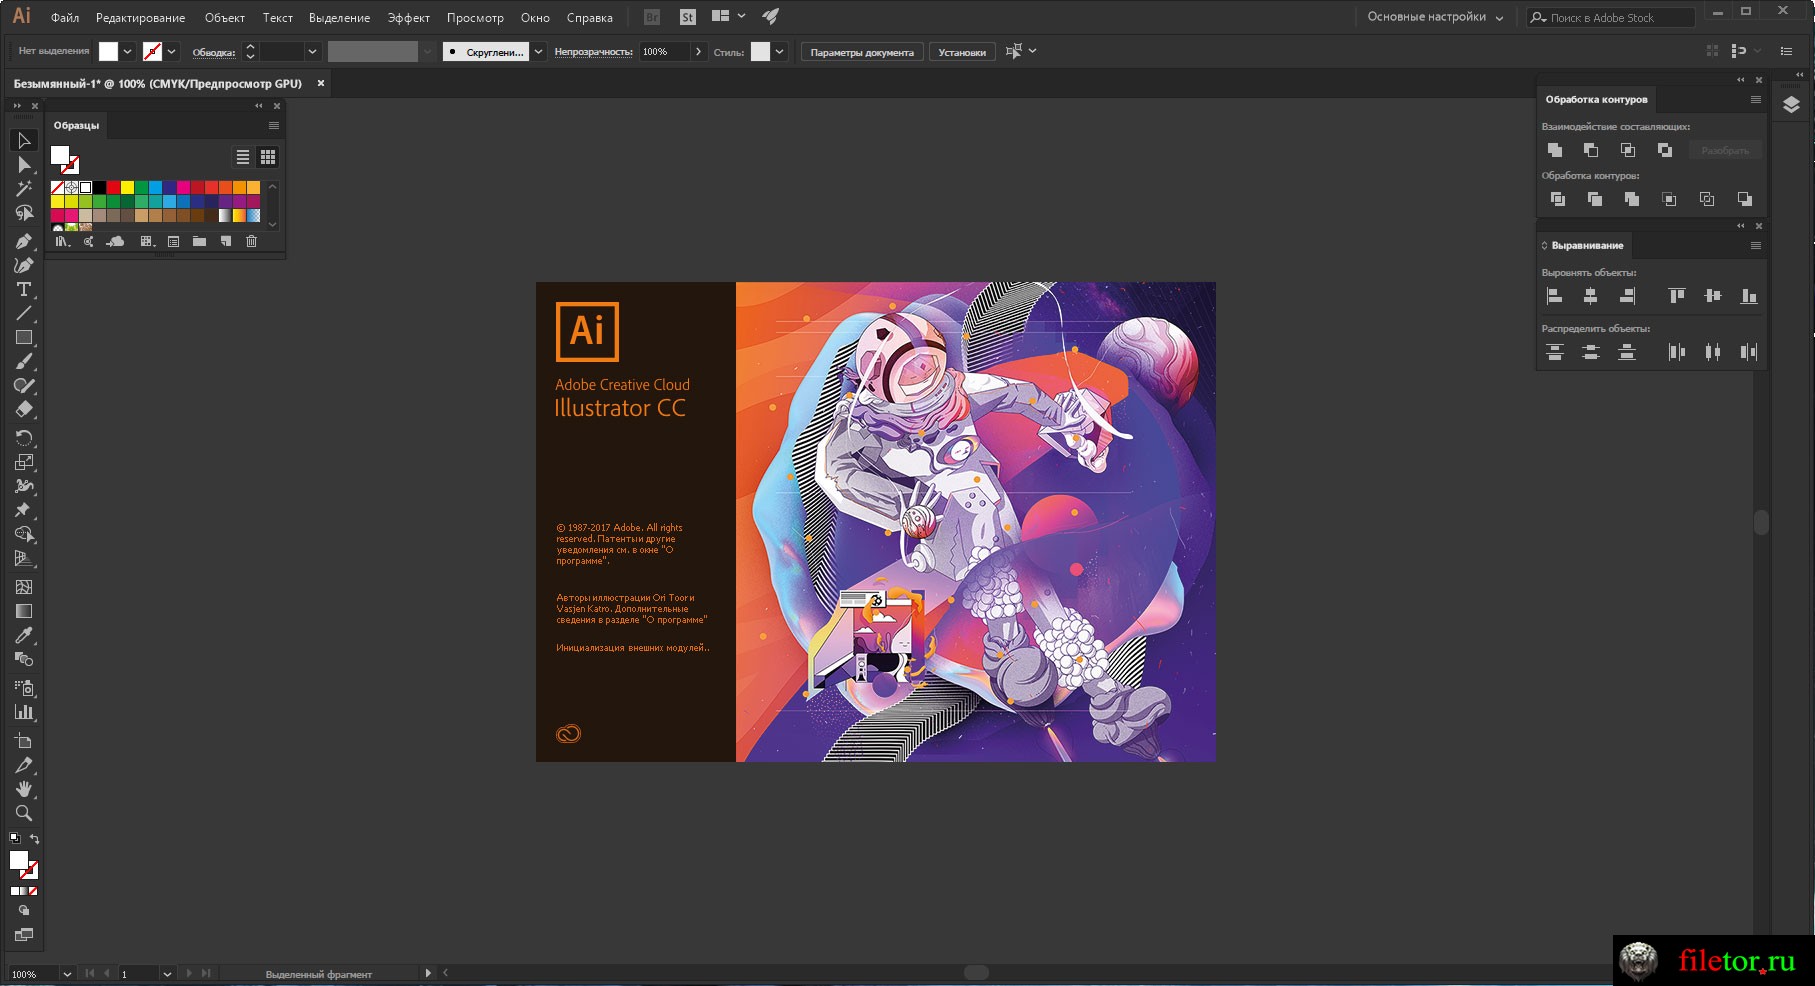Select the Selection (black arrow) tool
The image size is (1815, 986).
(x=24, y=141)
